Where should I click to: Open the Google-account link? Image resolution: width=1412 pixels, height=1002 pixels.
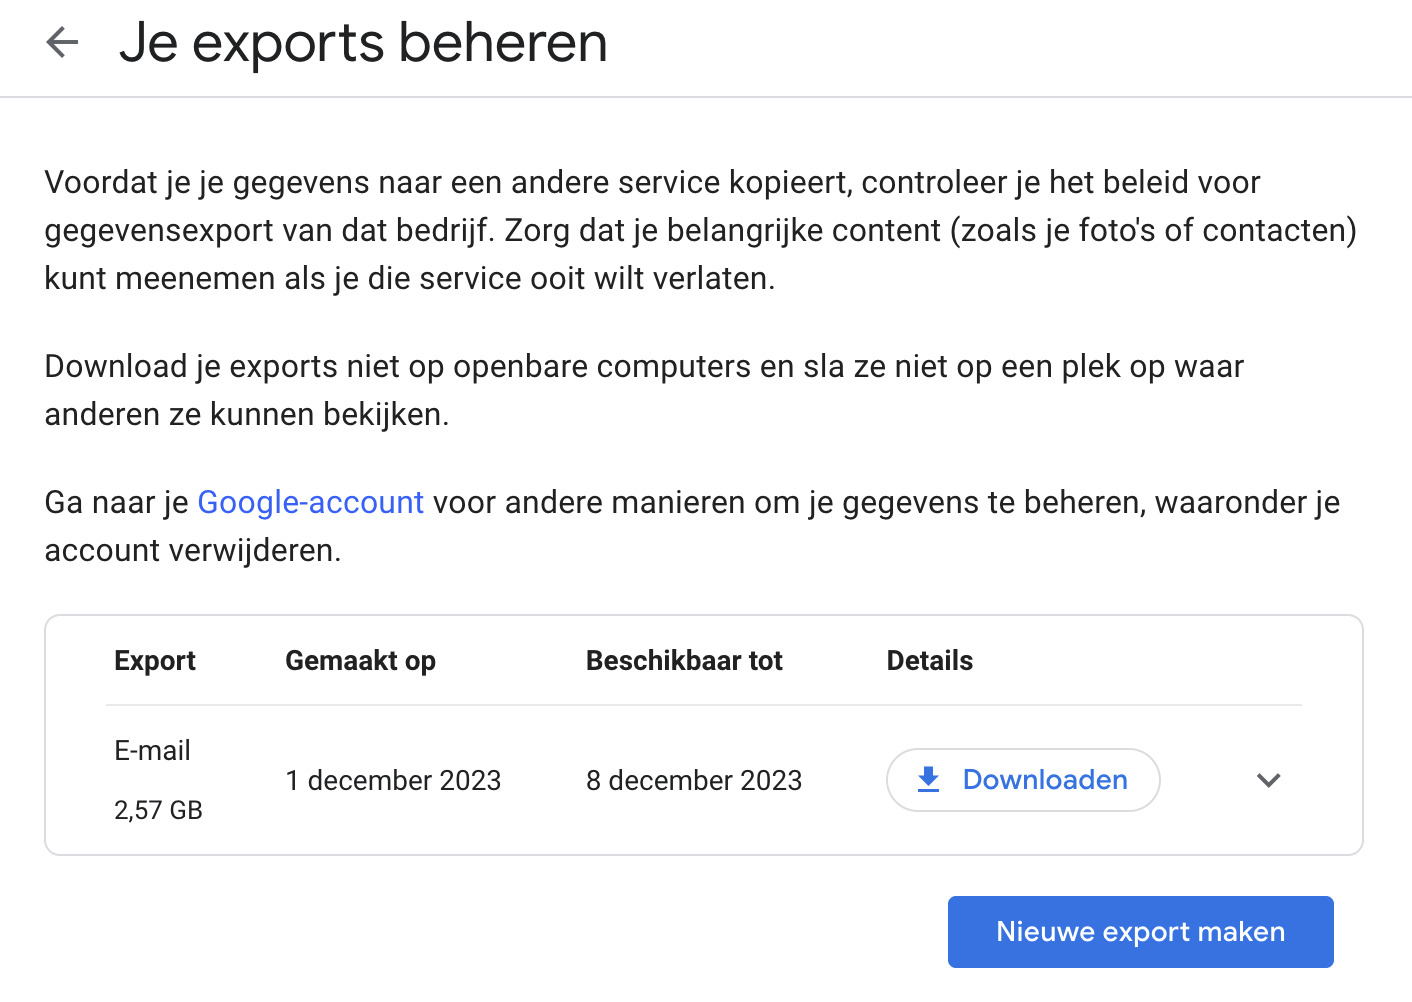[310, 502]
